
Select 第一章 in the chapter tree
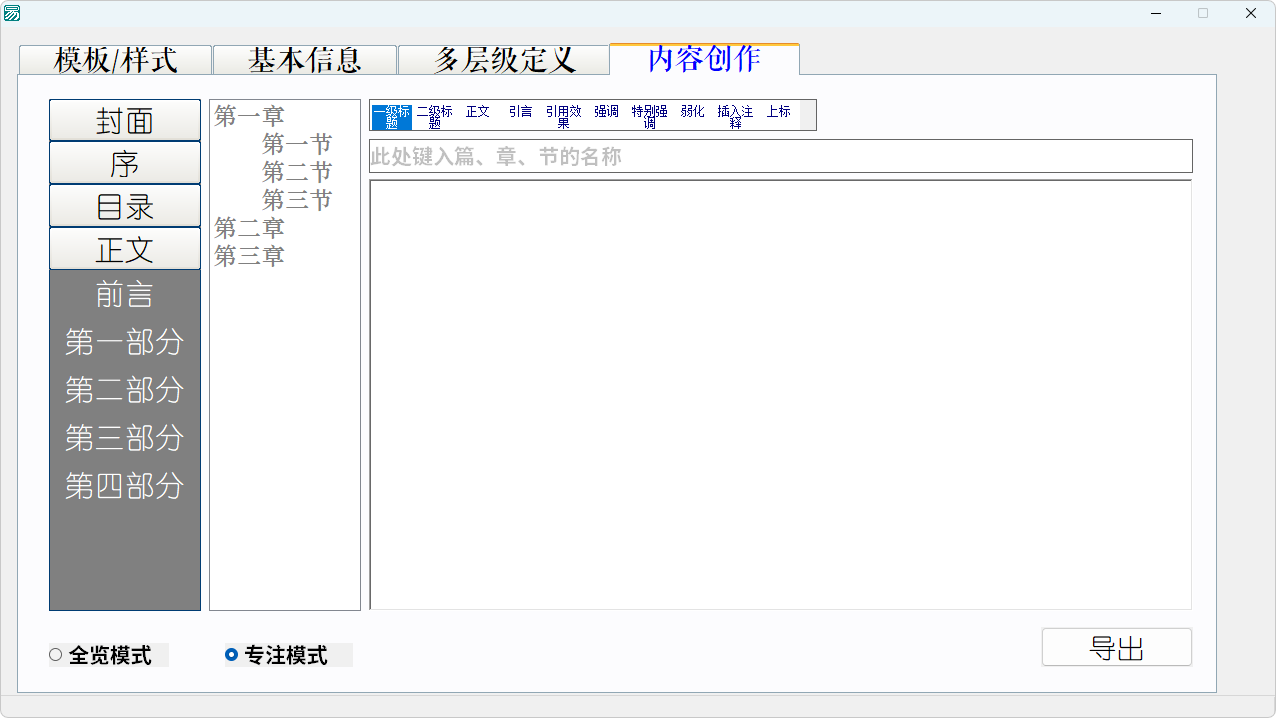tap(250, 117)
